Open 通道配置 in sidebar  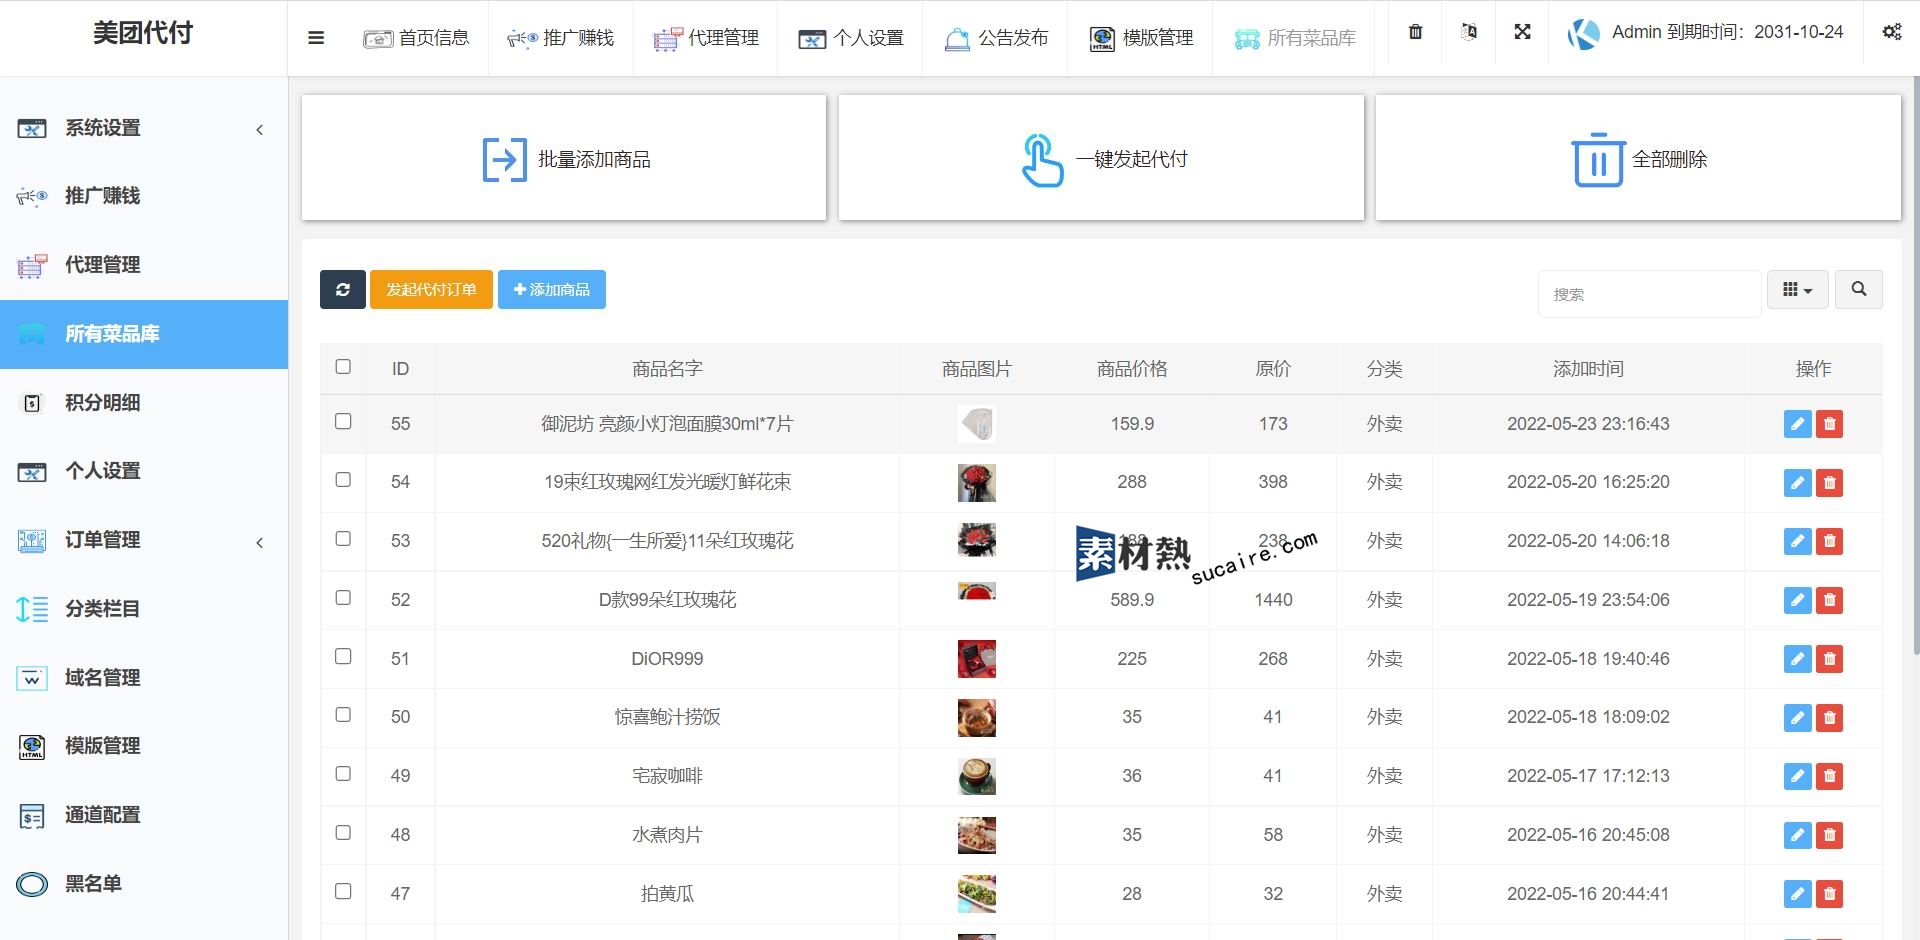144,815
